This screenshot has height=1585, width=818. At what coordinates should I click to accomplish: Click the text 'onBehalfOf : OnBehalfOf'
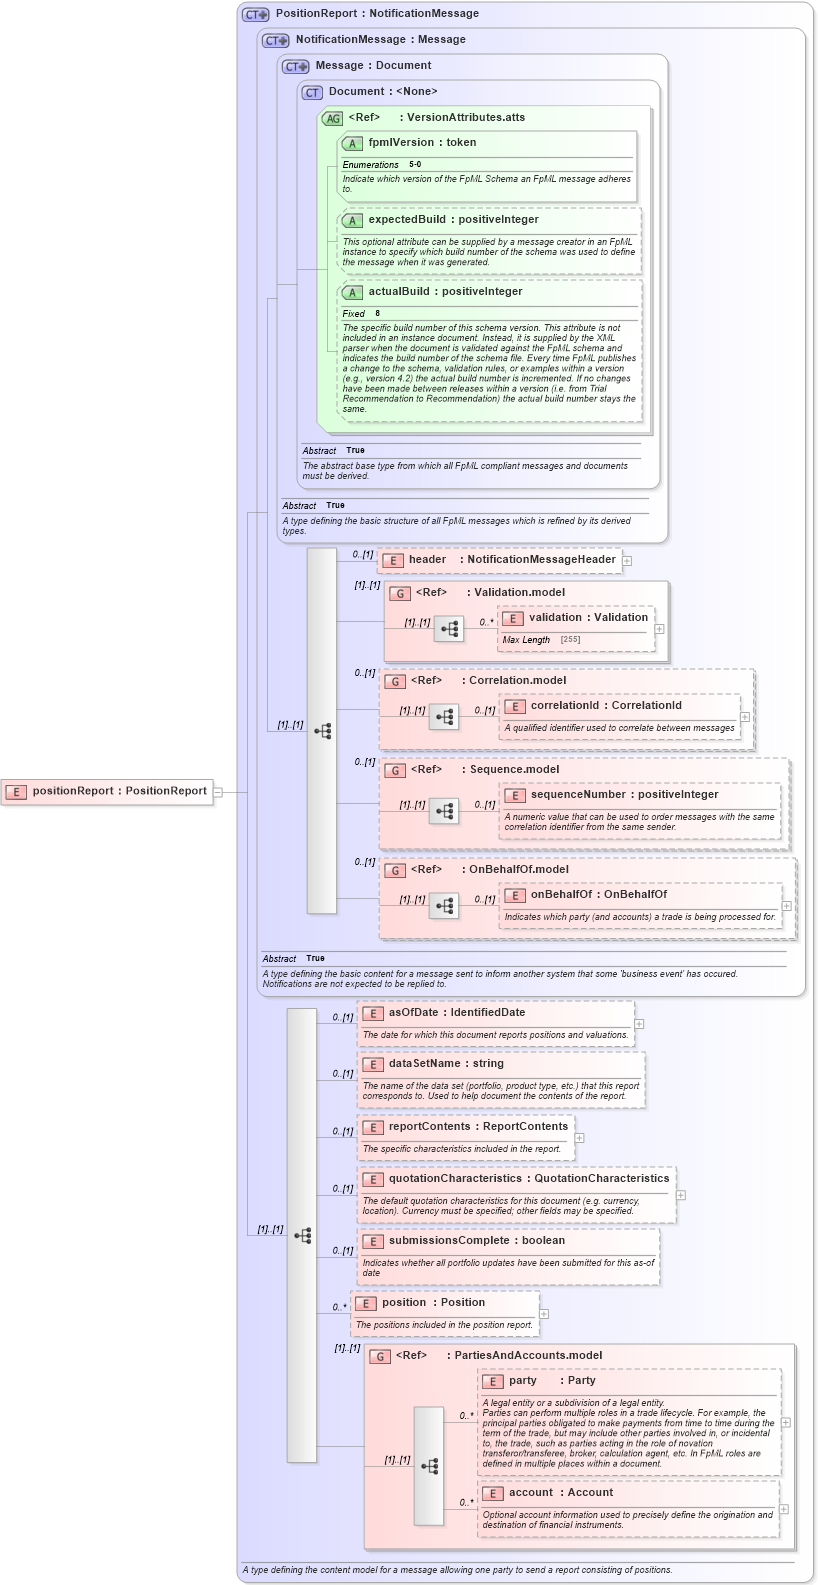tap(599, 895)
